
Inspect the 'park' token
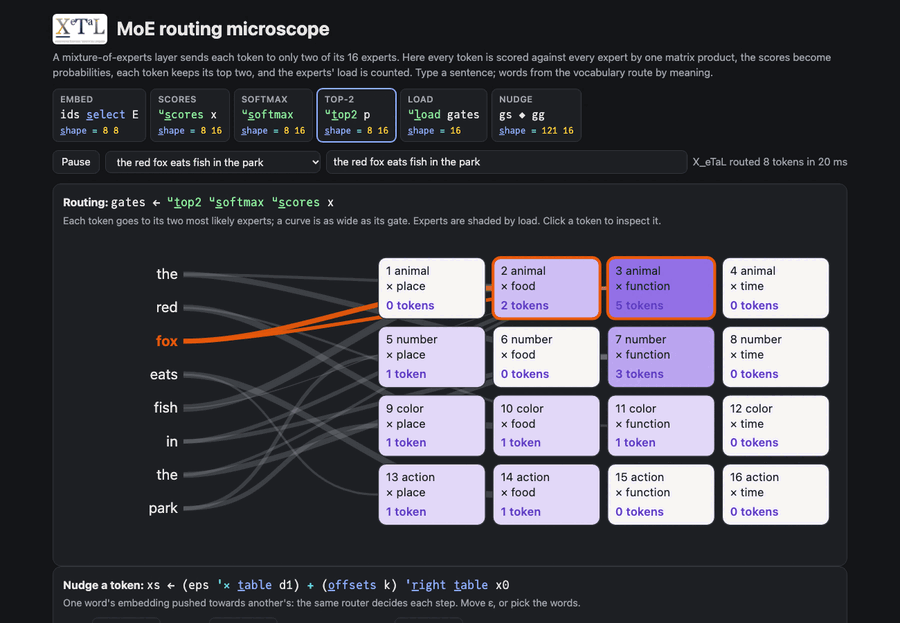click(163, 508)
